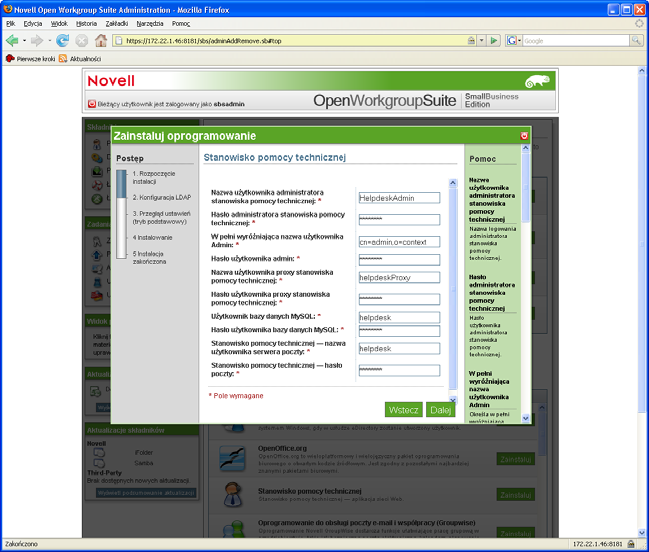Open the Google search engine selector
The image size is (649, 552).
click(514, 41)
